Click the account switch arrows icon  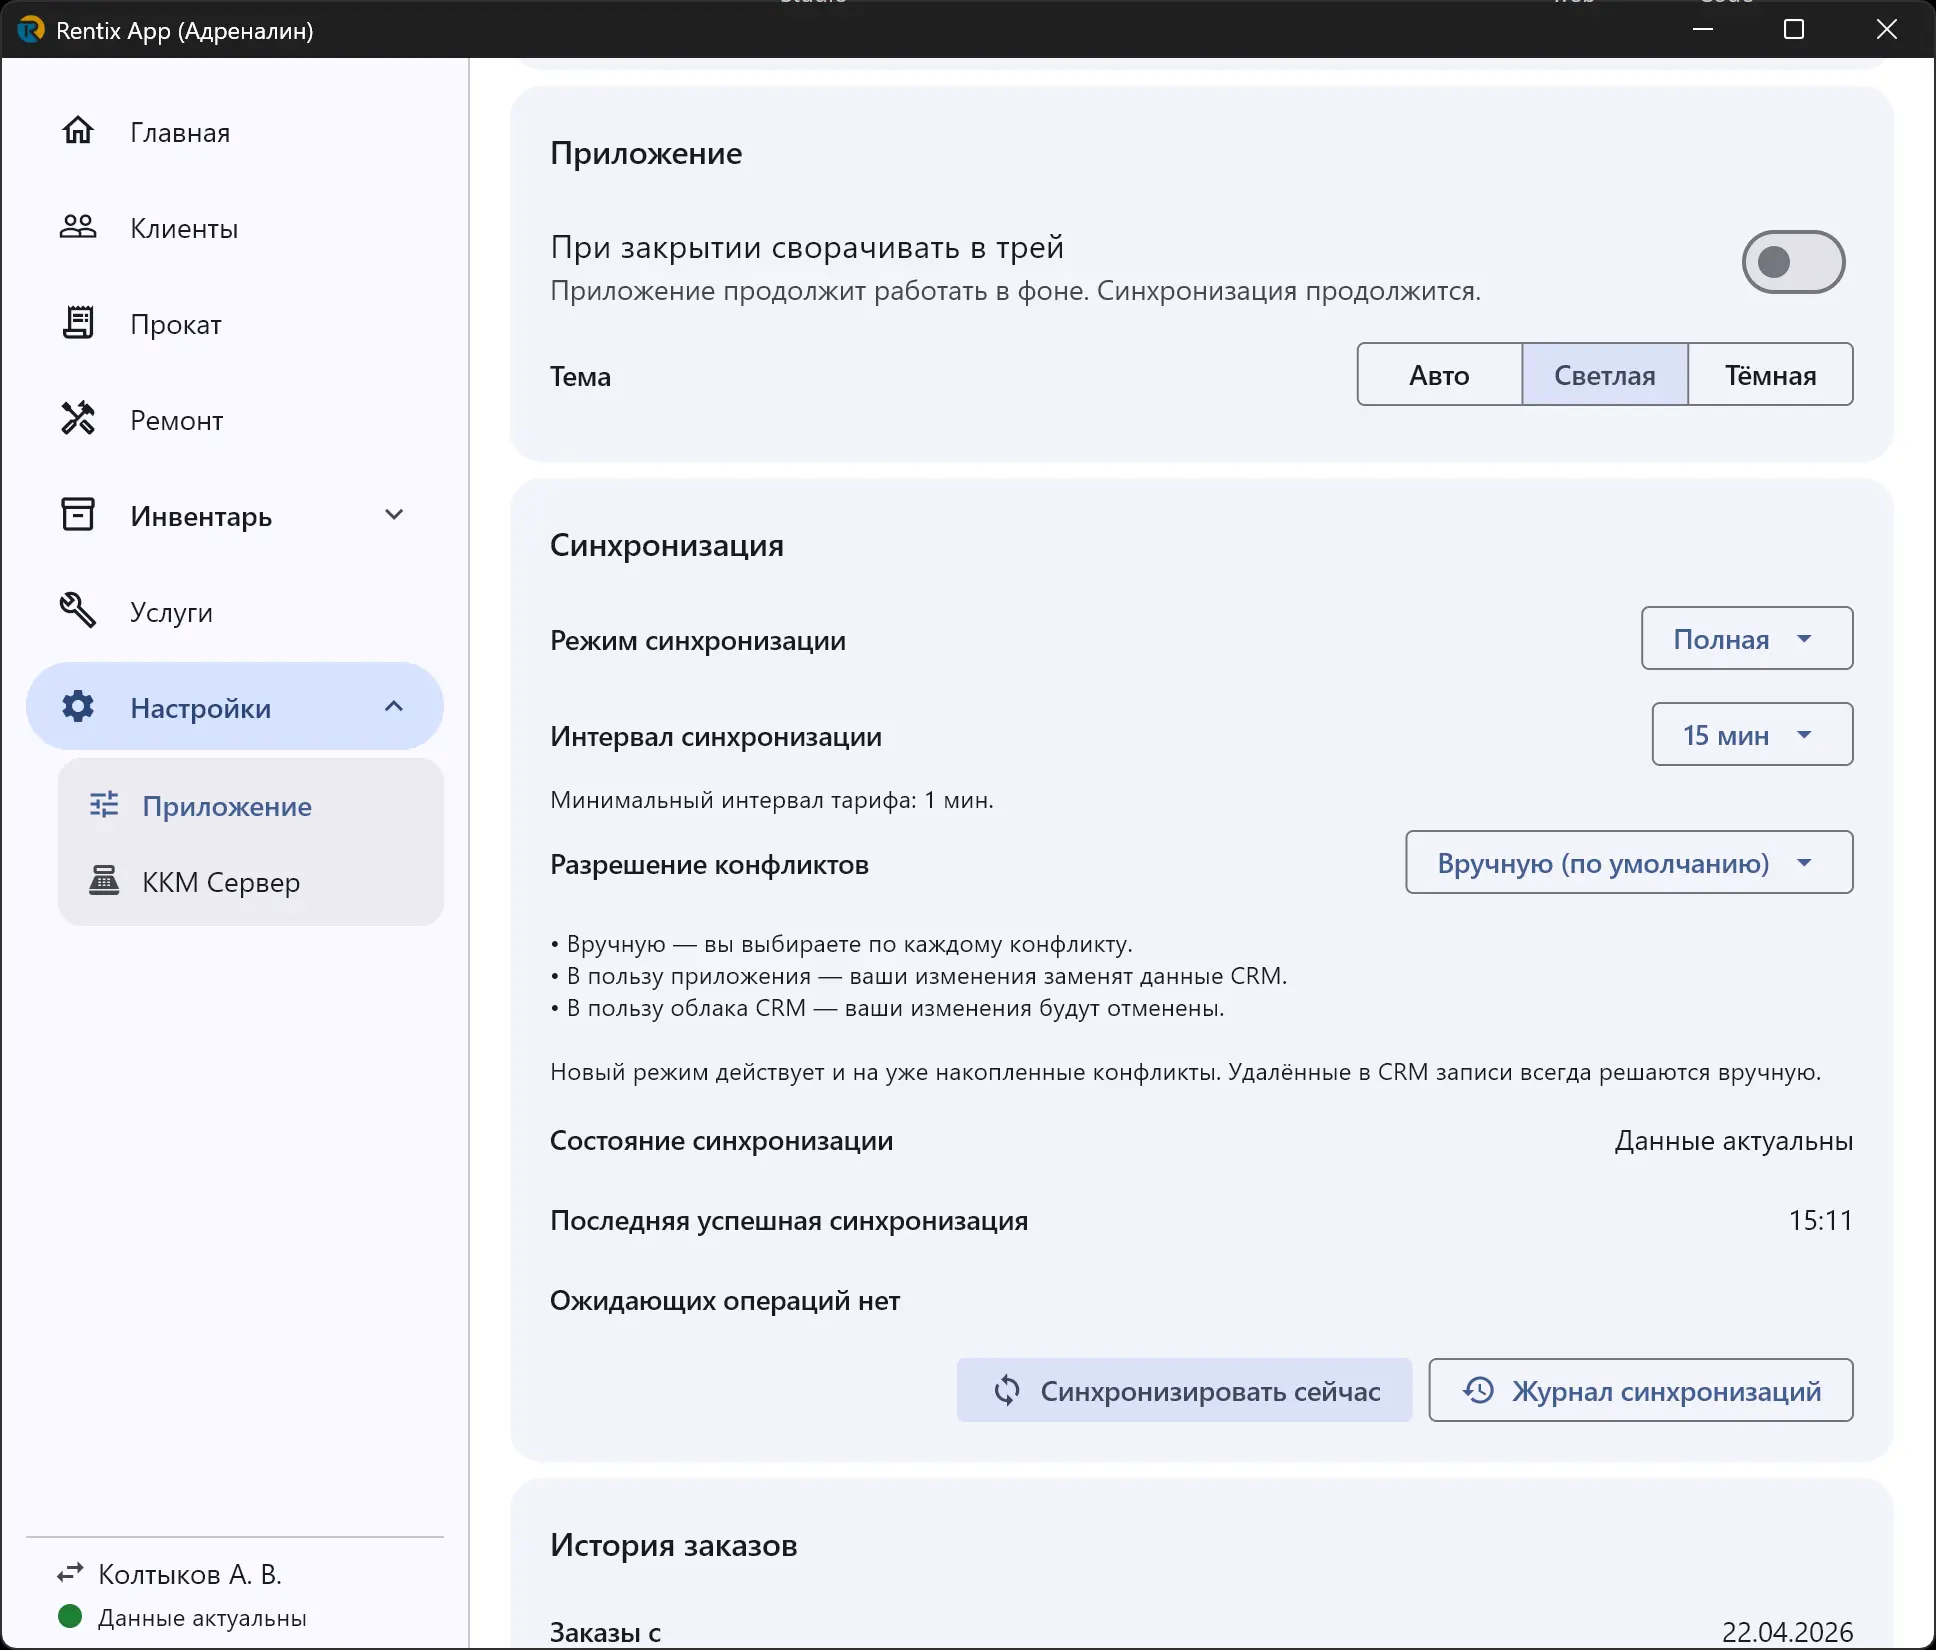coord(70,1574)
